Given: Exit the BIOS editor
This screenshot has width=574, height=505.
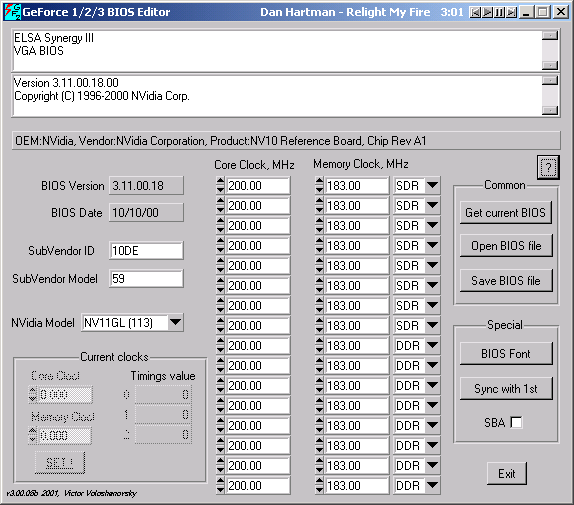Looking at the screenshot, I should (x=507, y=474).
